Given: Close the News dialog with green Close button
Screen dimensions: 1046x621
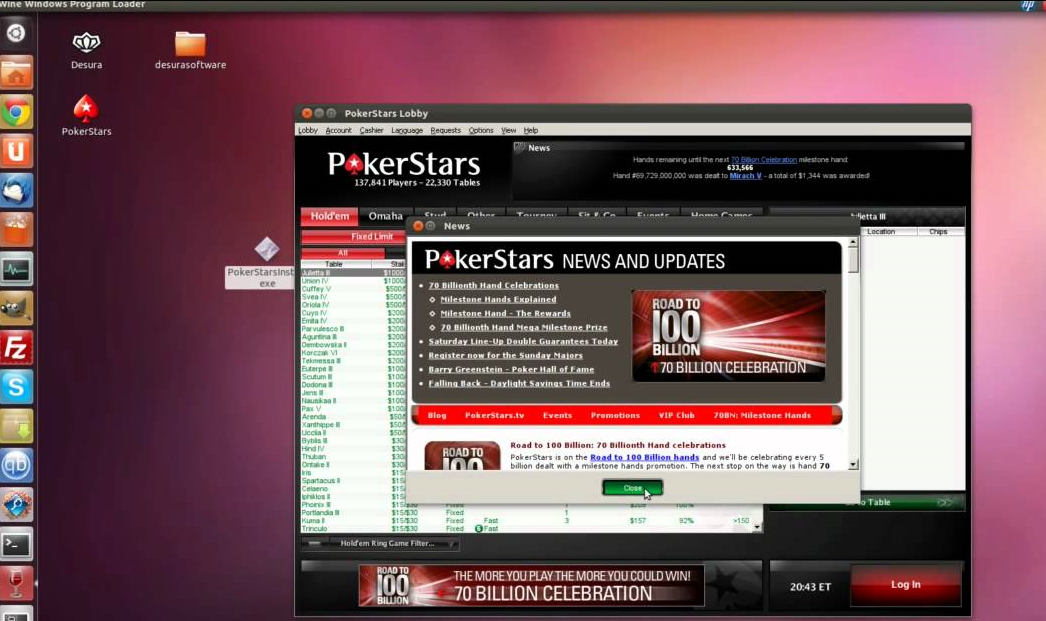Looking at the screenshot, I should (632, 488).
